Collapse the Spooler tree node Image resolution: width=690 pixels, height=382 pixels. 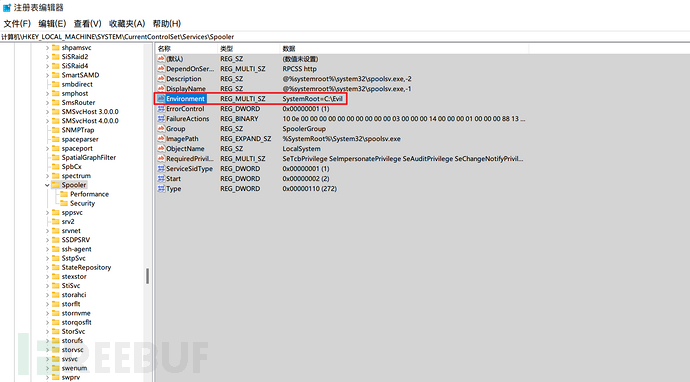coord(47,185)
